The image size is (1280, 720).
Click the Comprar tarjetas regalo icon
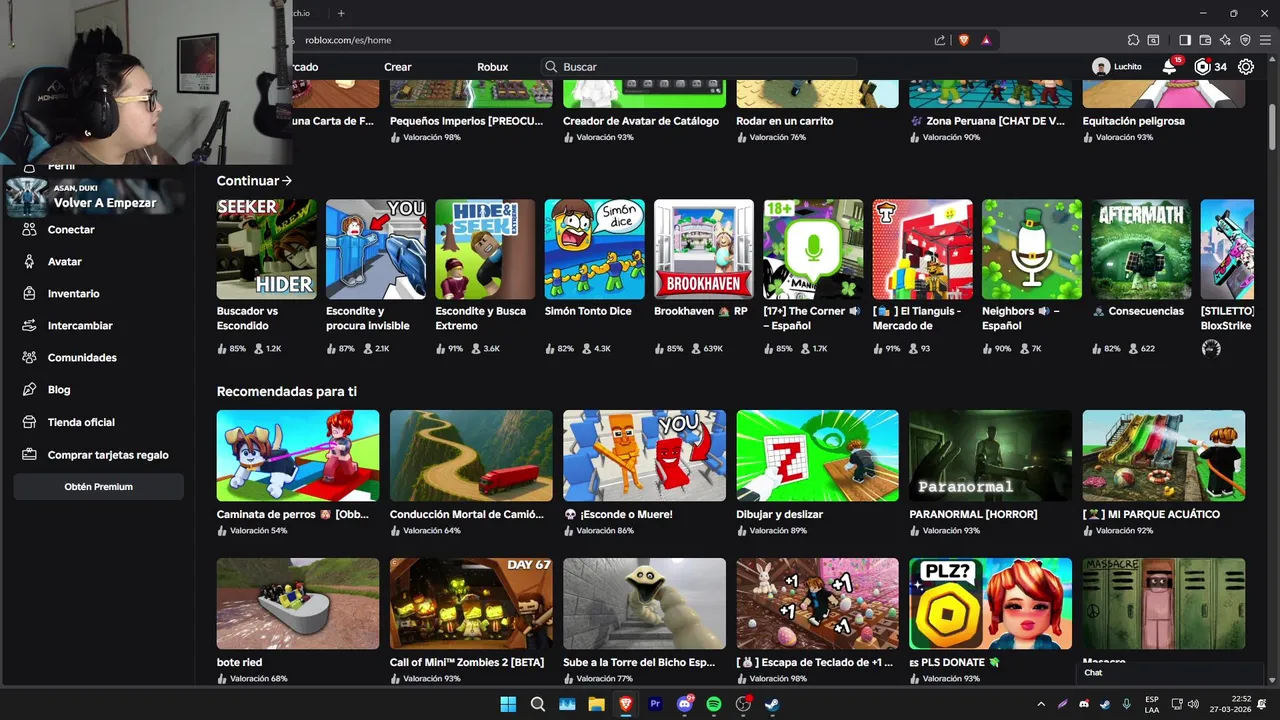(x=29, y=454)
